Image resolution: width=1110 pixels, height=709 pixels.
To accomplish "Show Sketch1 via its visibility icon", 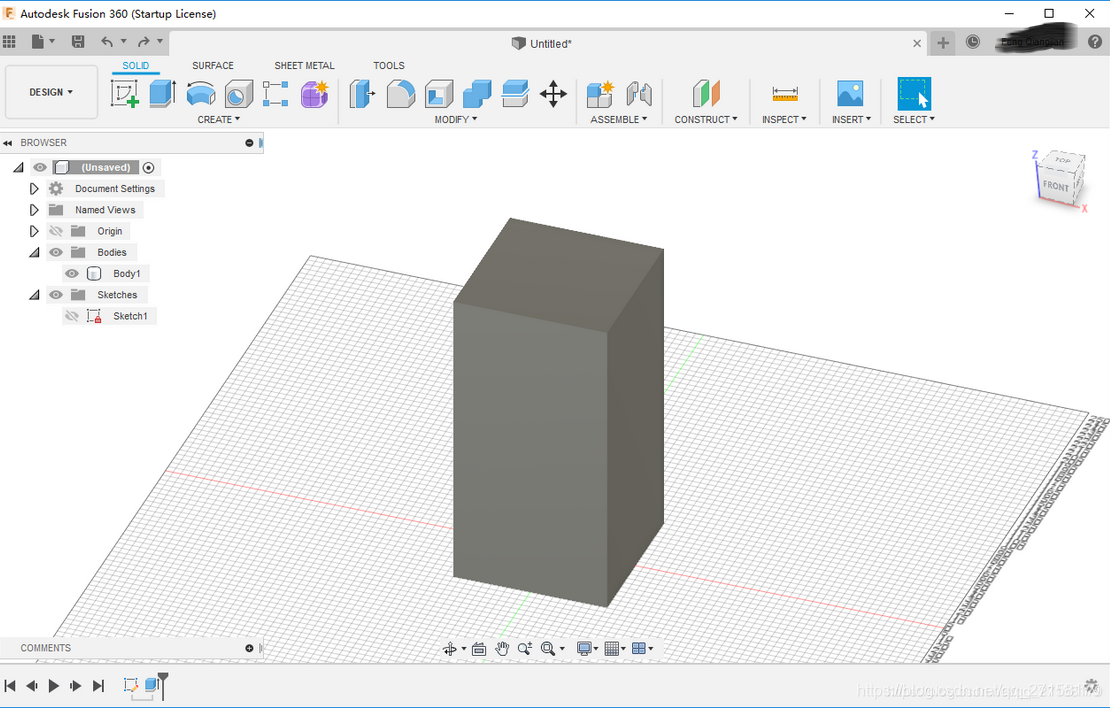I will [x=72, y=316].
